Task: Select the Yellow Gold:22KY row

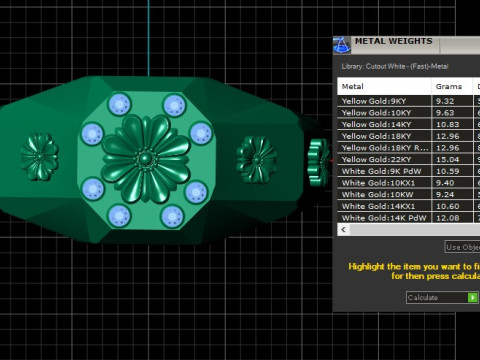Action: [409, 159]
